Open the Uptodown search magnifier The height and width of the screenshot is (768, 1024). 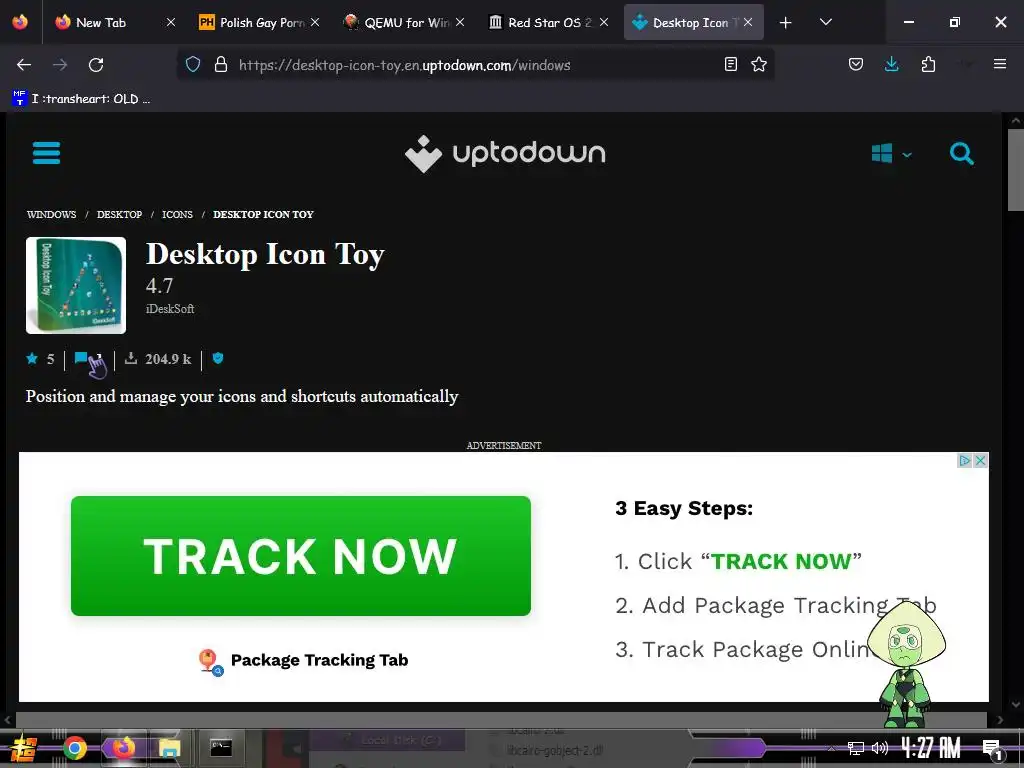click(x=961, y=154)
